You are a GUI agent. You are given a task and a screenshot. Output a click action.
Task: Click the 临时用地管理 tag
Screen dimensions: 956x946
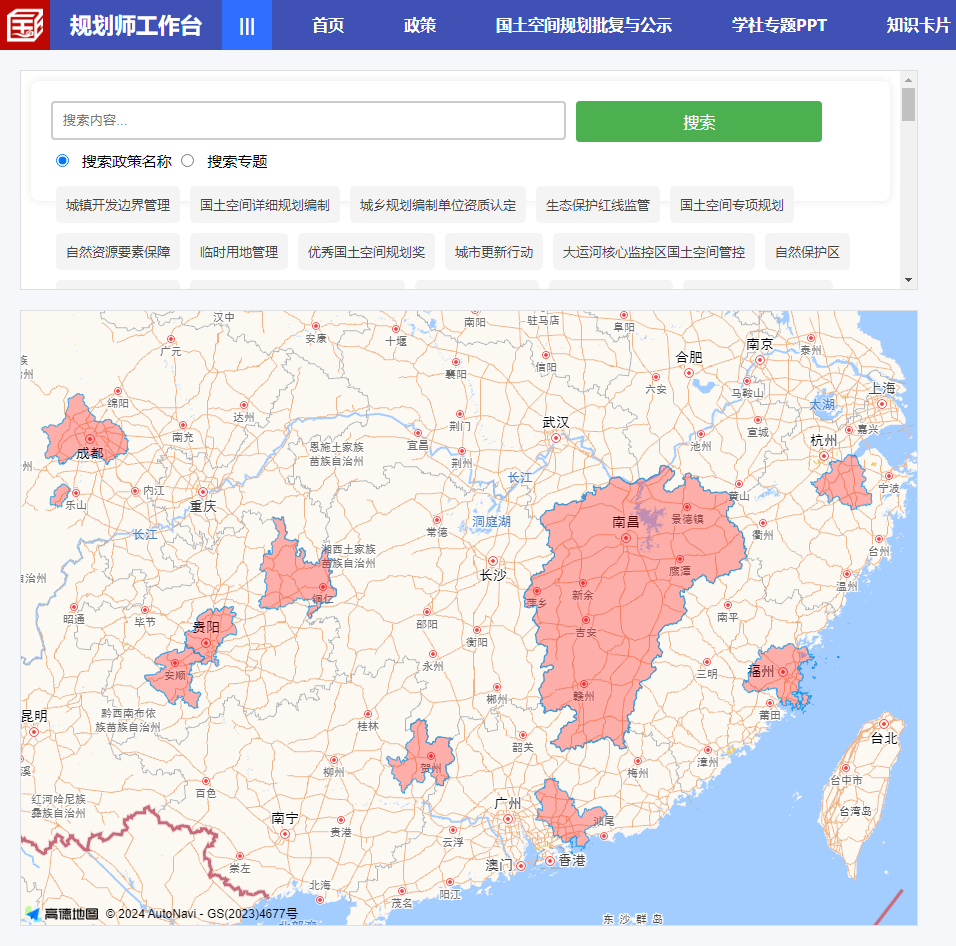click(x=239, y=252)
